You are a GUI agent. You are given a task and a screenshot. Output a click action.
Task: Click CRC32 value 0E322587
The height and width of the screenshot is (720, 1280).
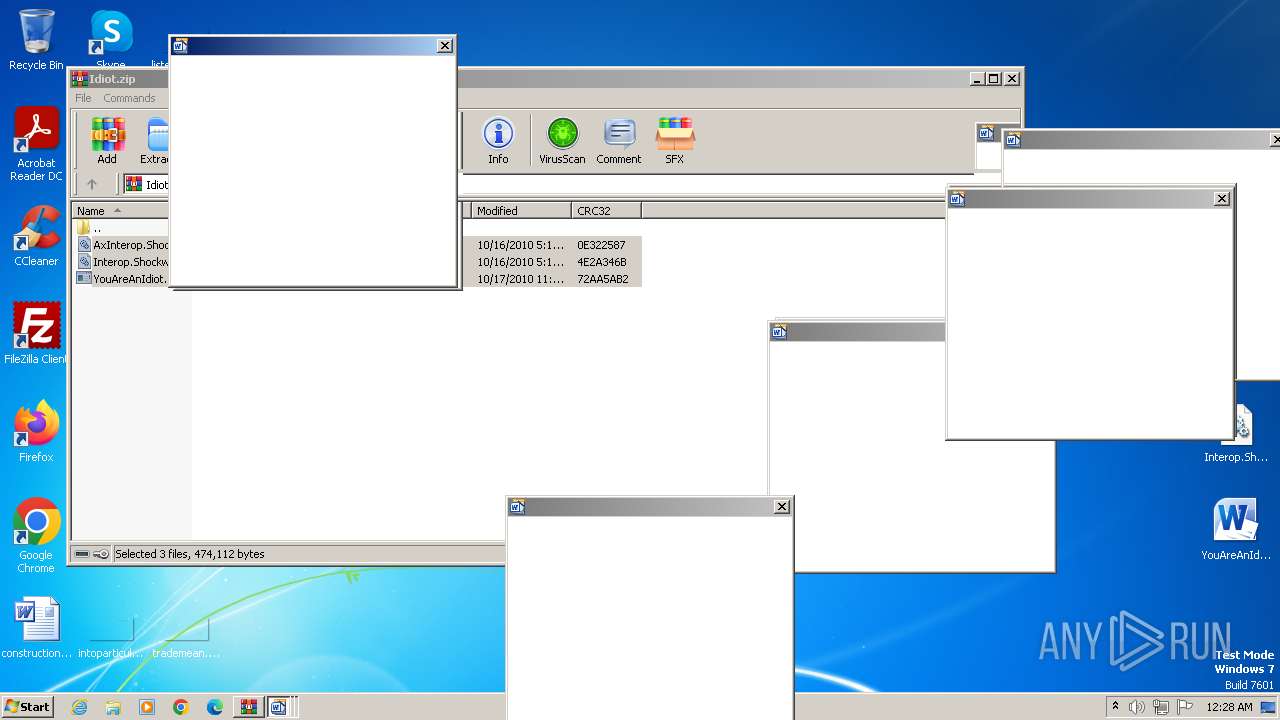point(601,245)
